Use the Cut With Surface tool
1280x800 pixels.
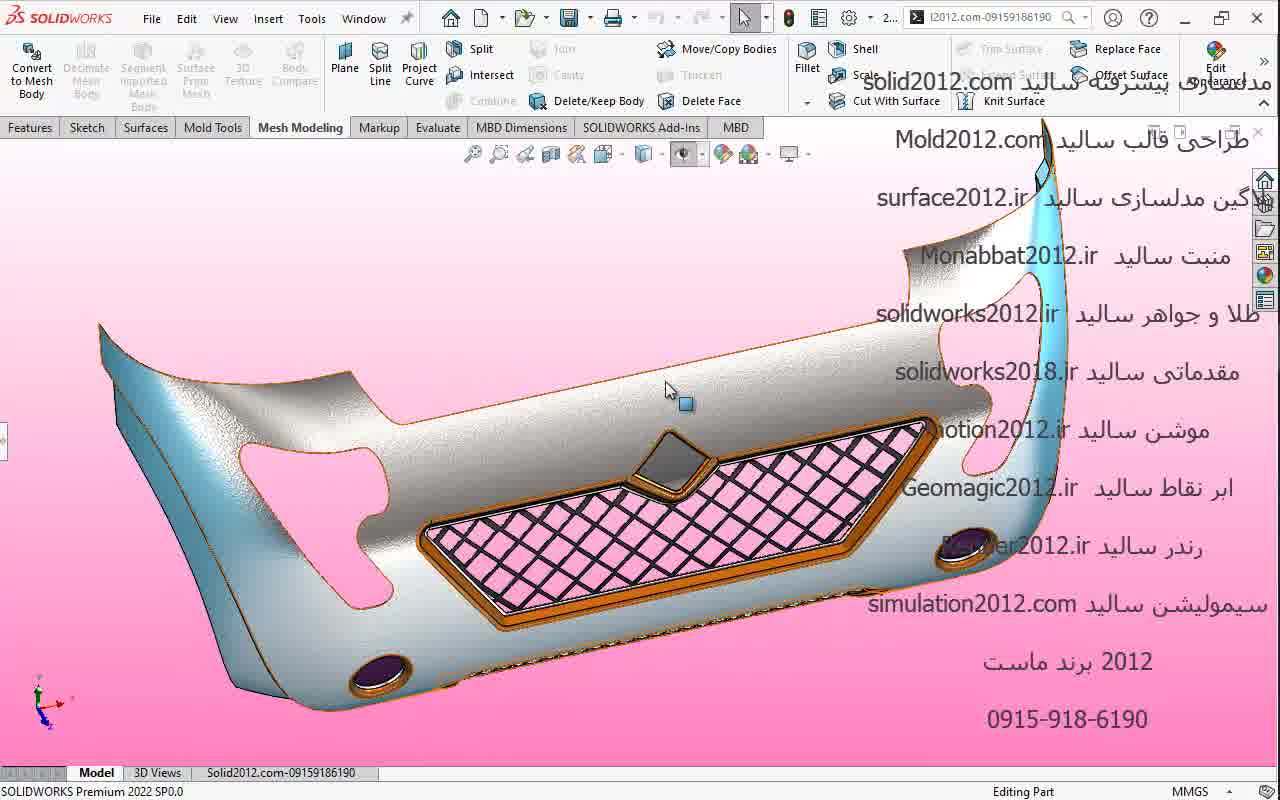point(884,101)
